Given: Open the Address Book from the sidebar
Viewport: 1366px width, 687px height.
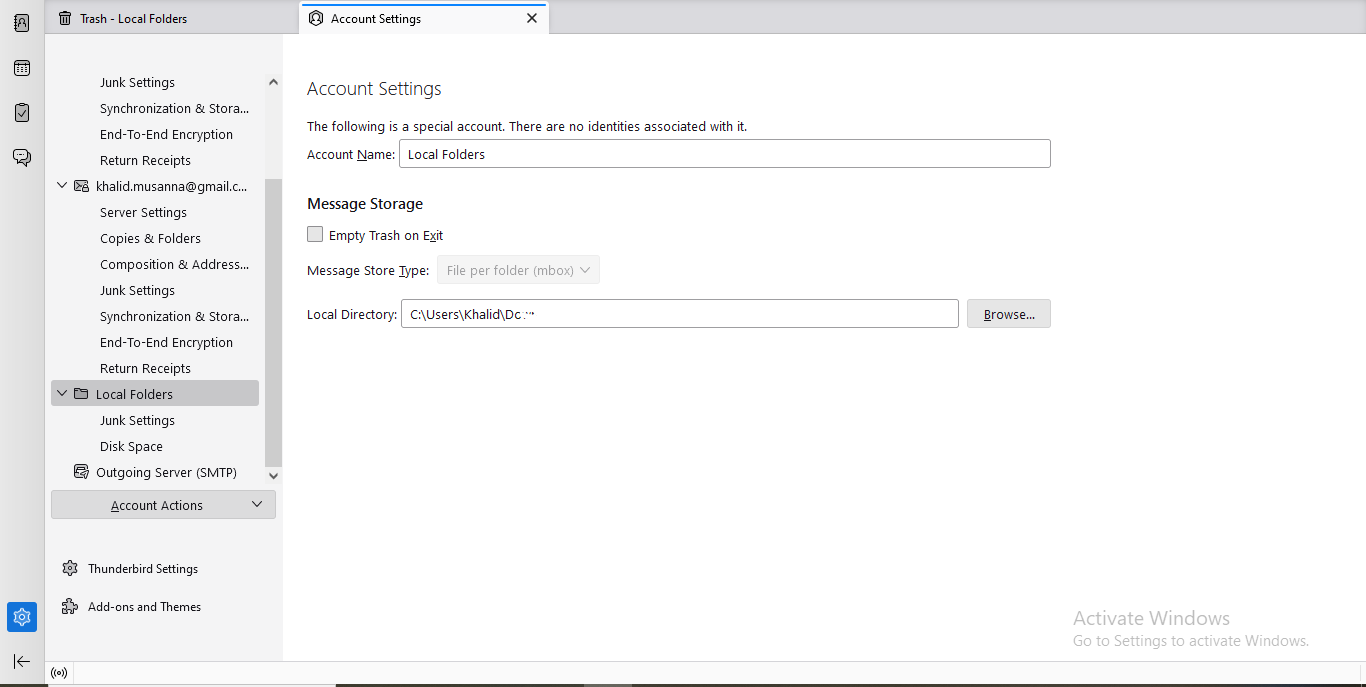Looking at the screenshot, I should click(x=21, y=22).
